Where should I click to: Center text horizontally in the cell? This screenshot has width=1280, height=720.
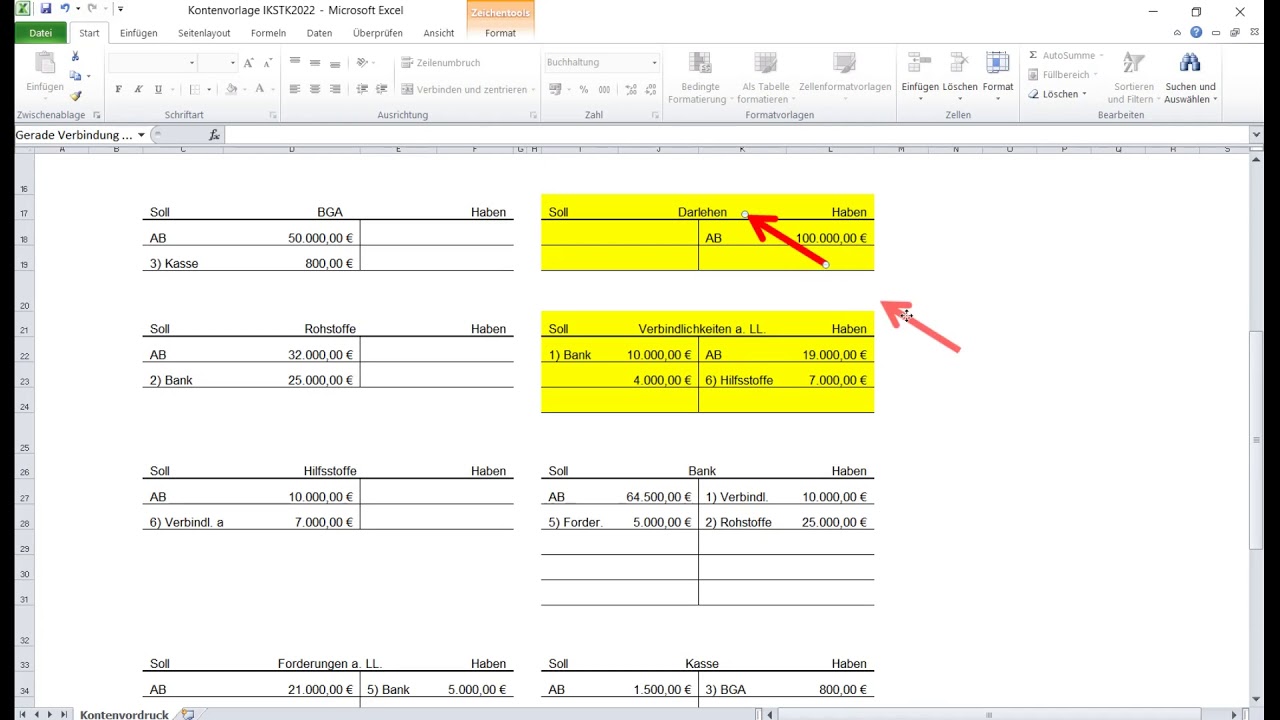click(x=315, y=89)
